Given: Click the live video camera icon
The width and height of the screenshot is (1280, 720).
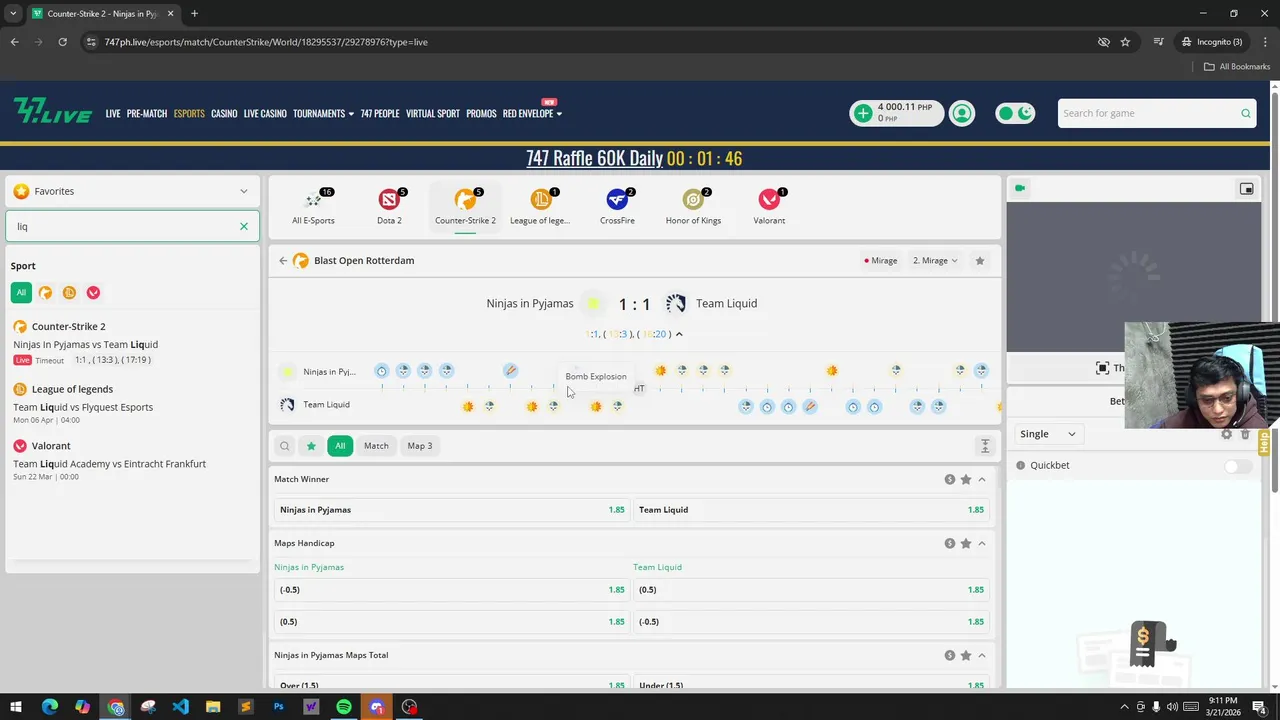Looking at the screenshot, I should pyautogui.click(x=1020, y=188).
